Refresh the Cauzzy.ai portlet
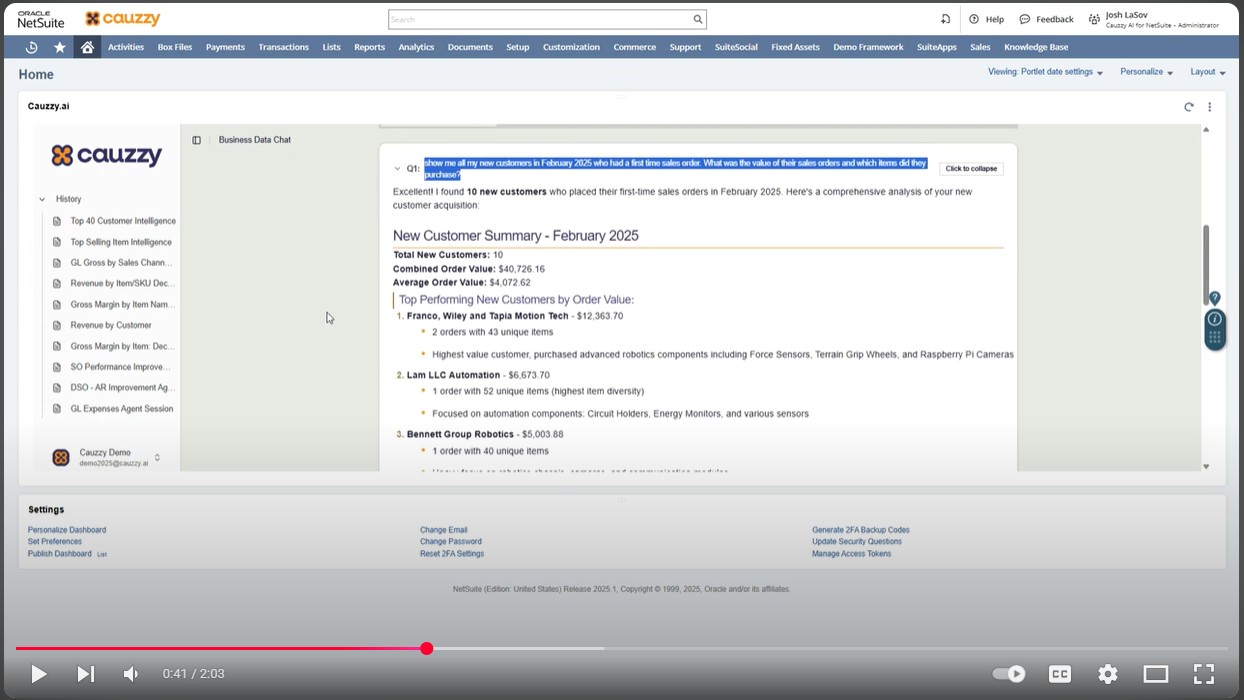1244x700 pixels. [1189, 107]
